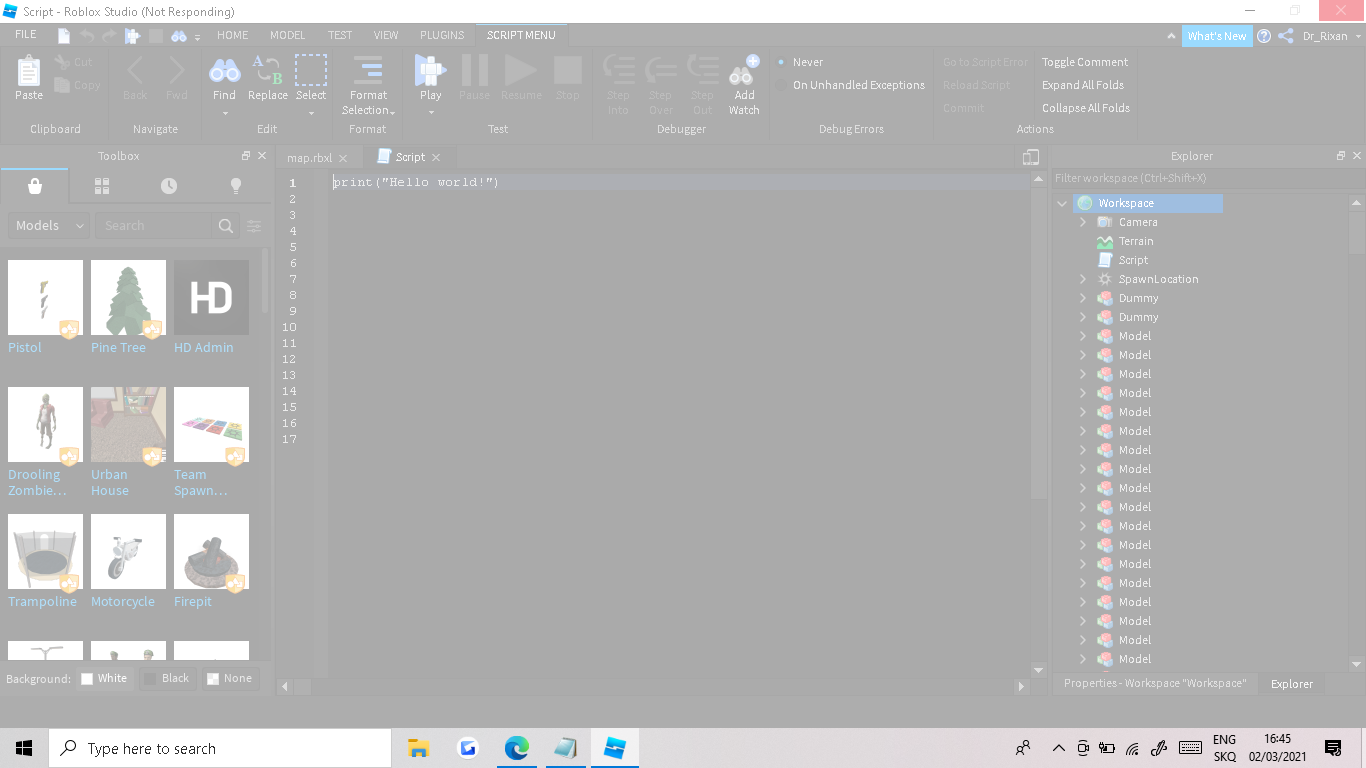Start the Play test
Viewport: 1366px width, 768px height.
(x=430, y=71)
